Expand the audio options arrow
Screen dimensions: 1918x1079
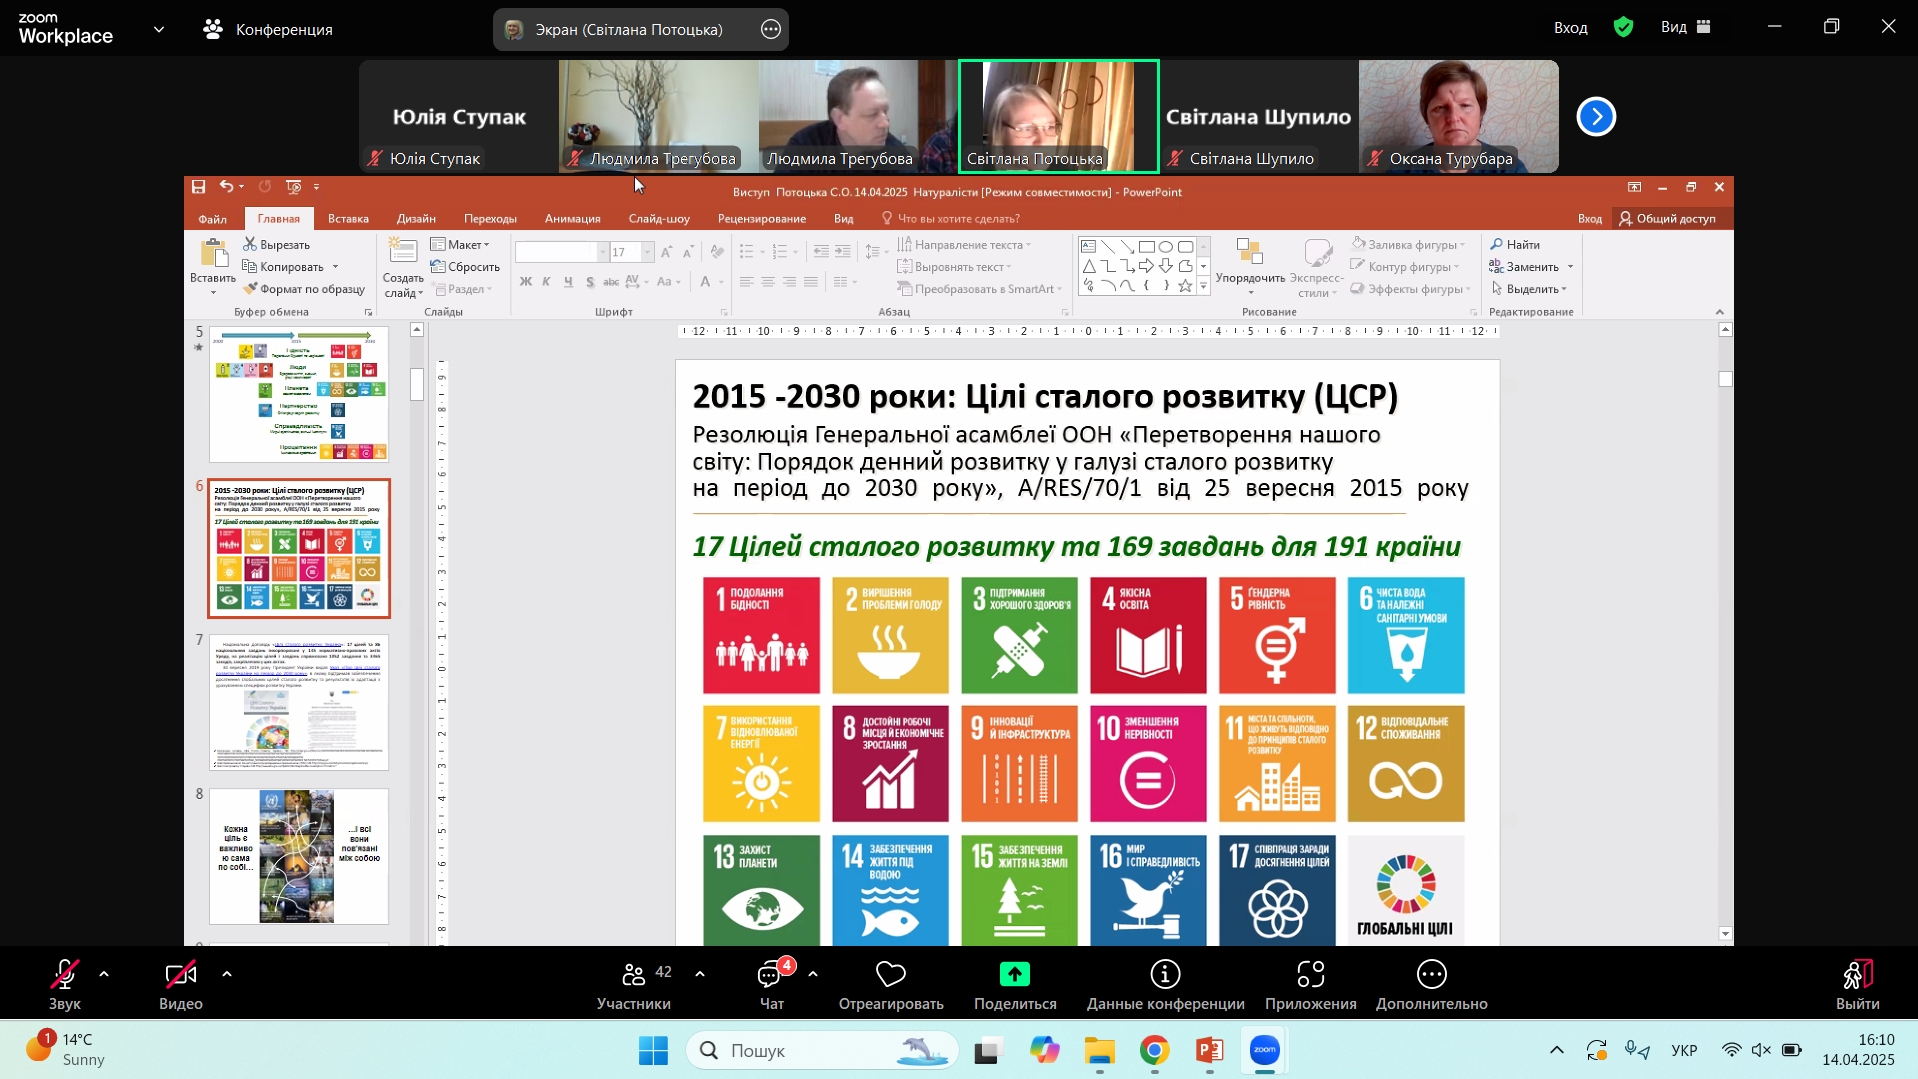click(104, 974)
